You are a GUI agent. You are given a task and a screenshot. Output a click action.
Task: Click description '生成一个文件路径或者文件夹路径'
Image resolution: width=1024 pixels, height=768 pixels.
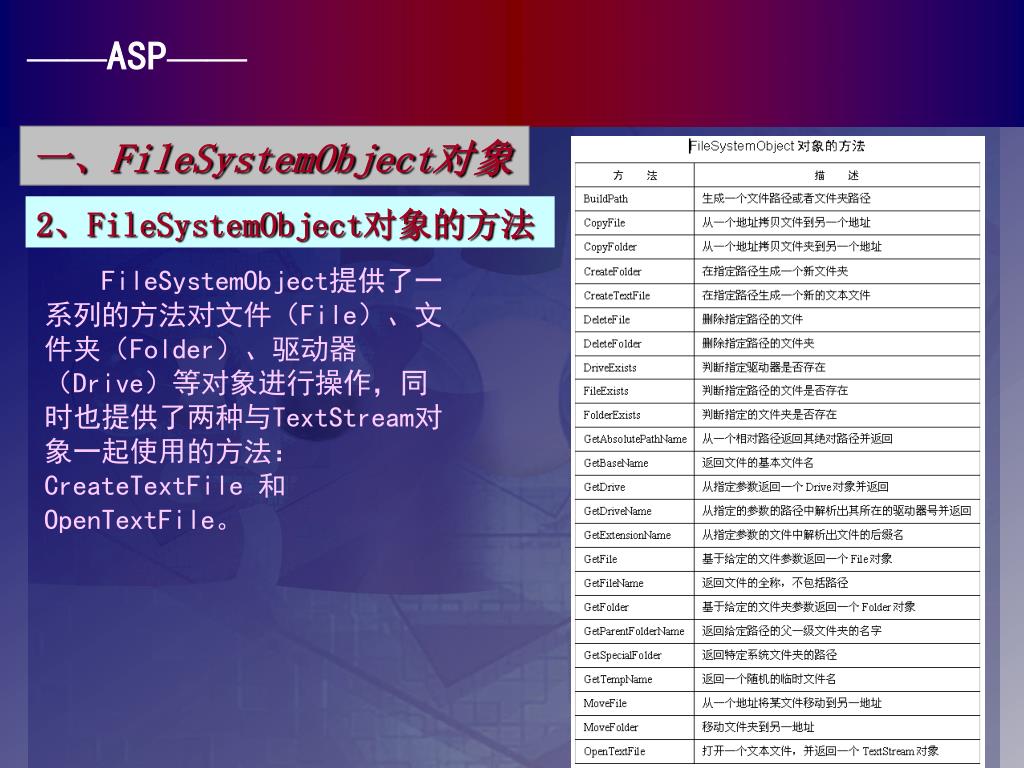786,199
